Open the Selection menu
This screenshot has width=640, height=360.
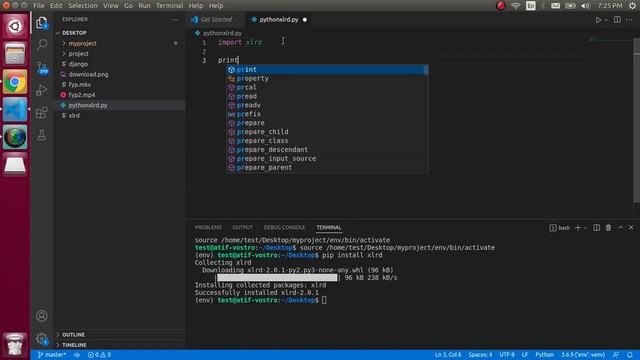point(83,6)
